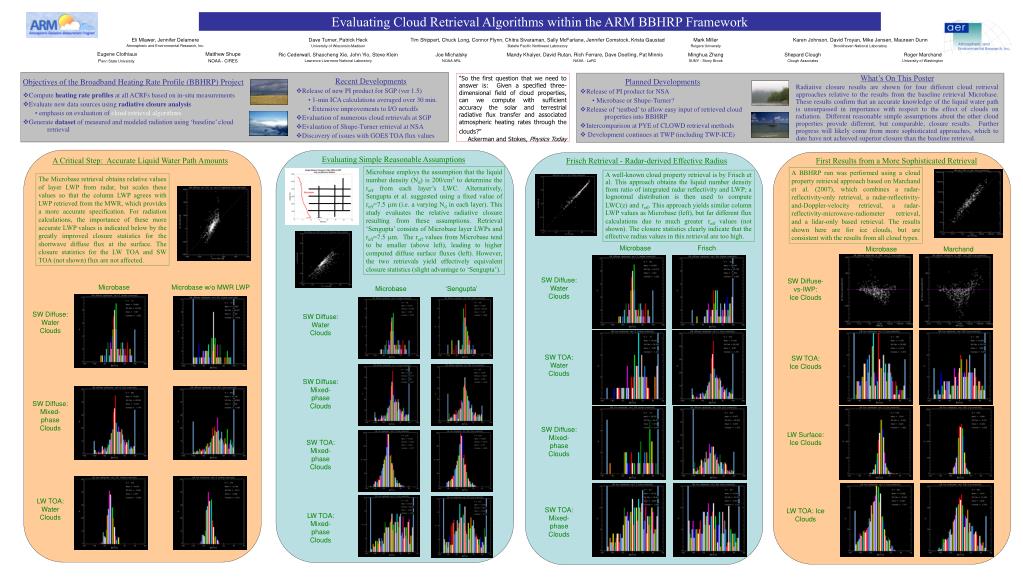
Task: Select the 'Frisch' column label
Action: (x=707, y=248)
